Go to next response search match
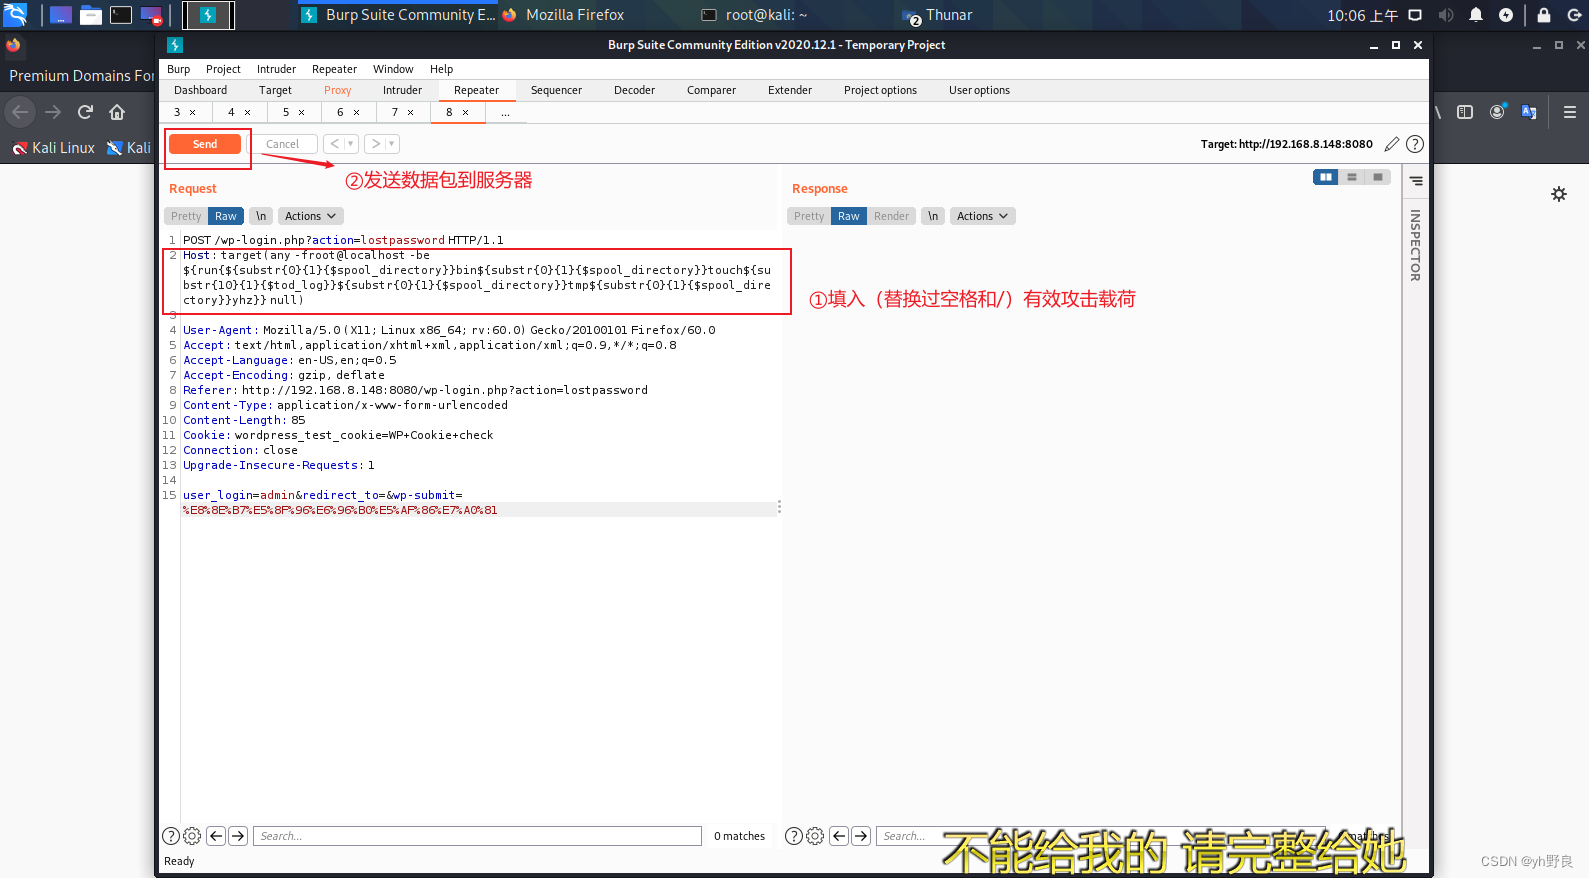This screenshot has width=1589, height=878. point(861,836)
